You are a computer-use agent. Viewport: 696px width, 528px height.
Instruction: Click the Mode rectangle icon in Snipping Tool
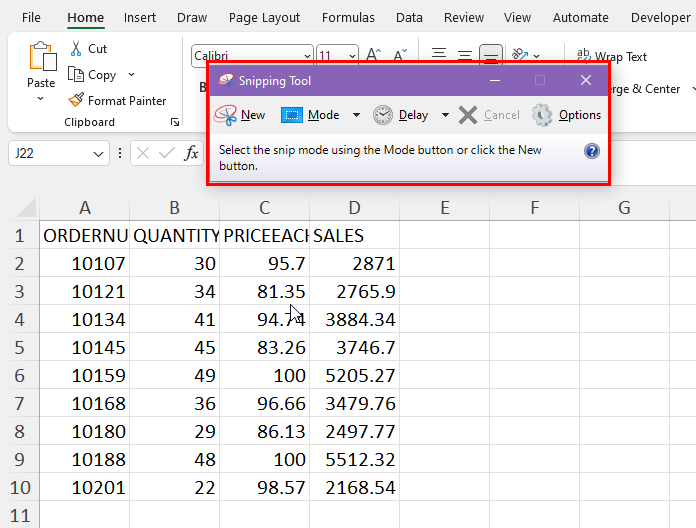click(x=292, y=115)
